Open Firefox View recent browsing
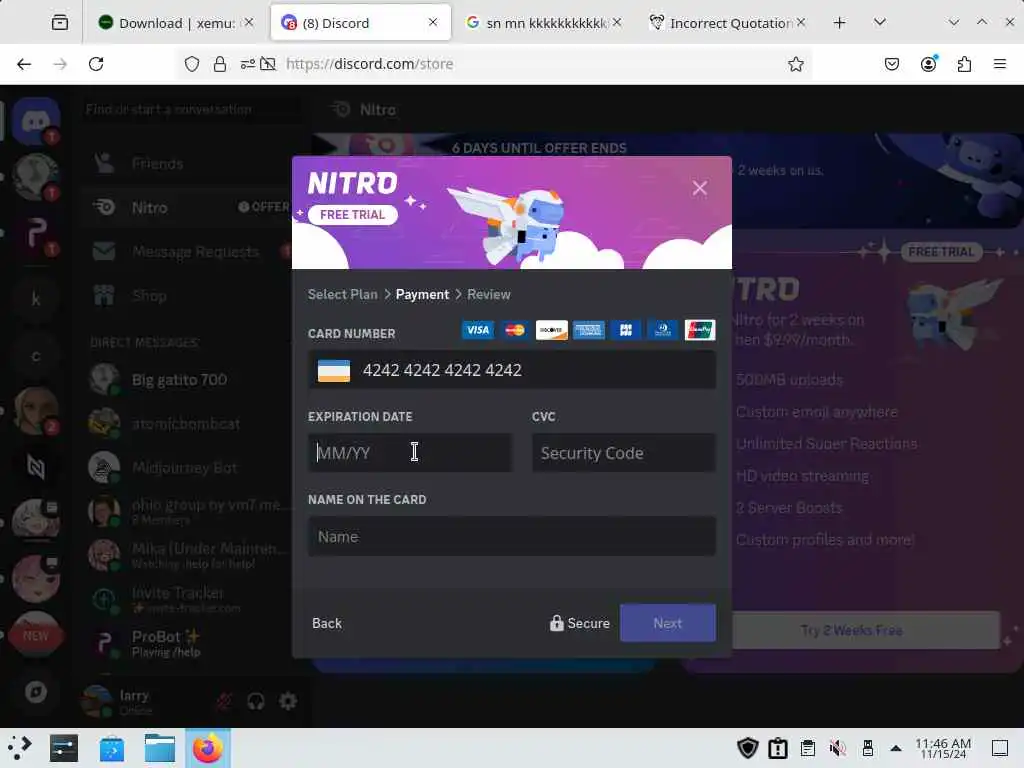Viewport: 1024px width, 768px height. click(x=59, y=23)
